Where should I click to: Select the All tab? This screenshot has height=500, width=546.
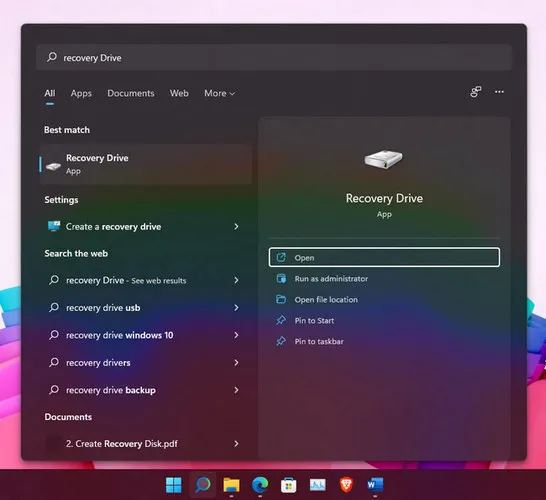pyautogui.click(x=50, y=93)
